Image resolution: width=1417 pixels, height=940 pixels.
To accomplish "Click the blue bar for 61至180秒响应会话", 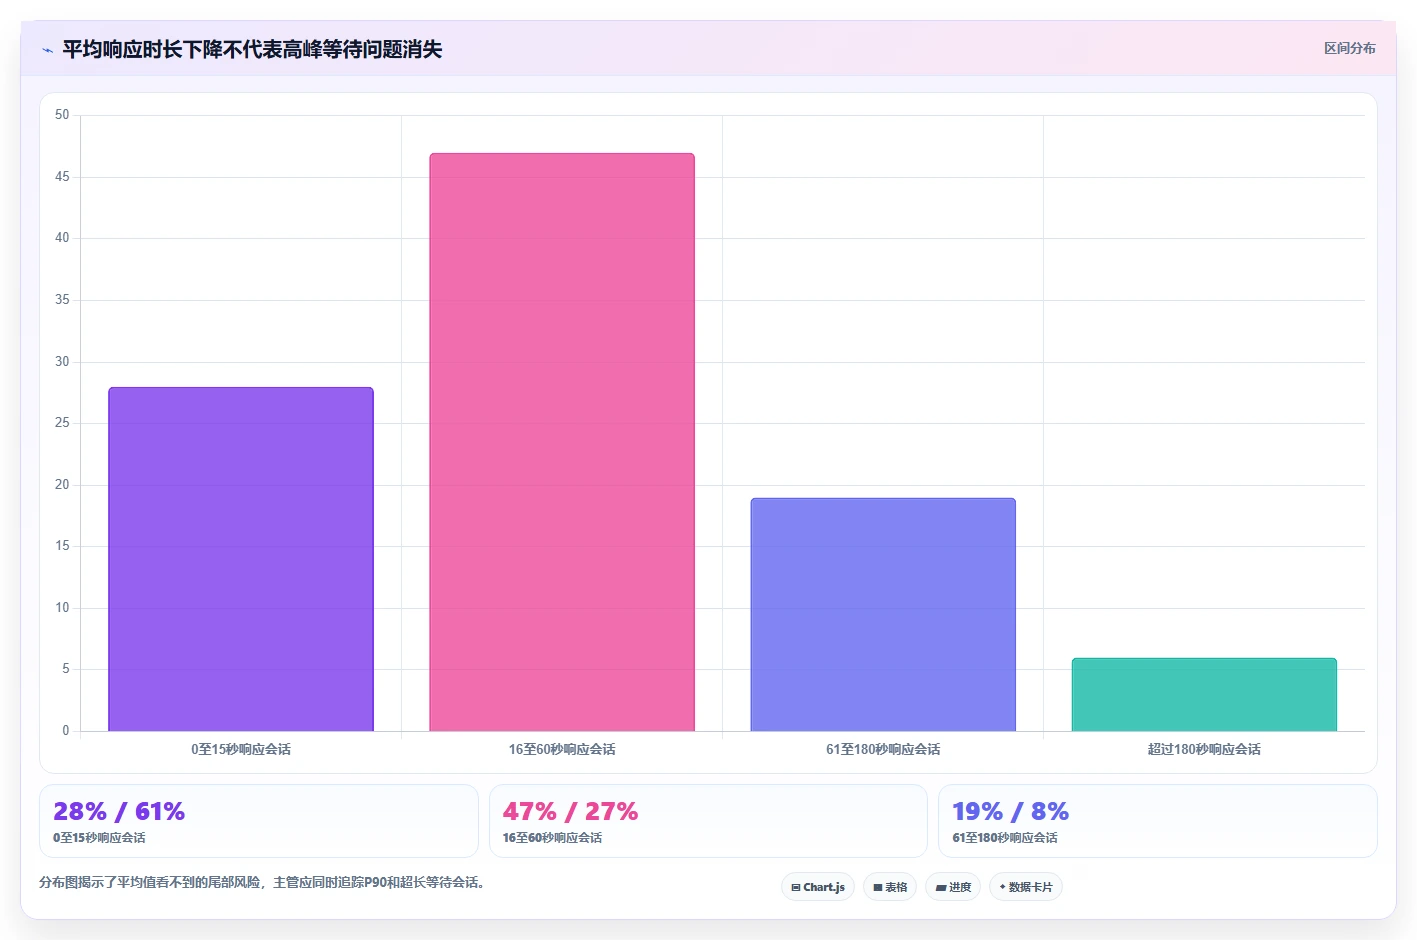I will (x=883, y=614).
